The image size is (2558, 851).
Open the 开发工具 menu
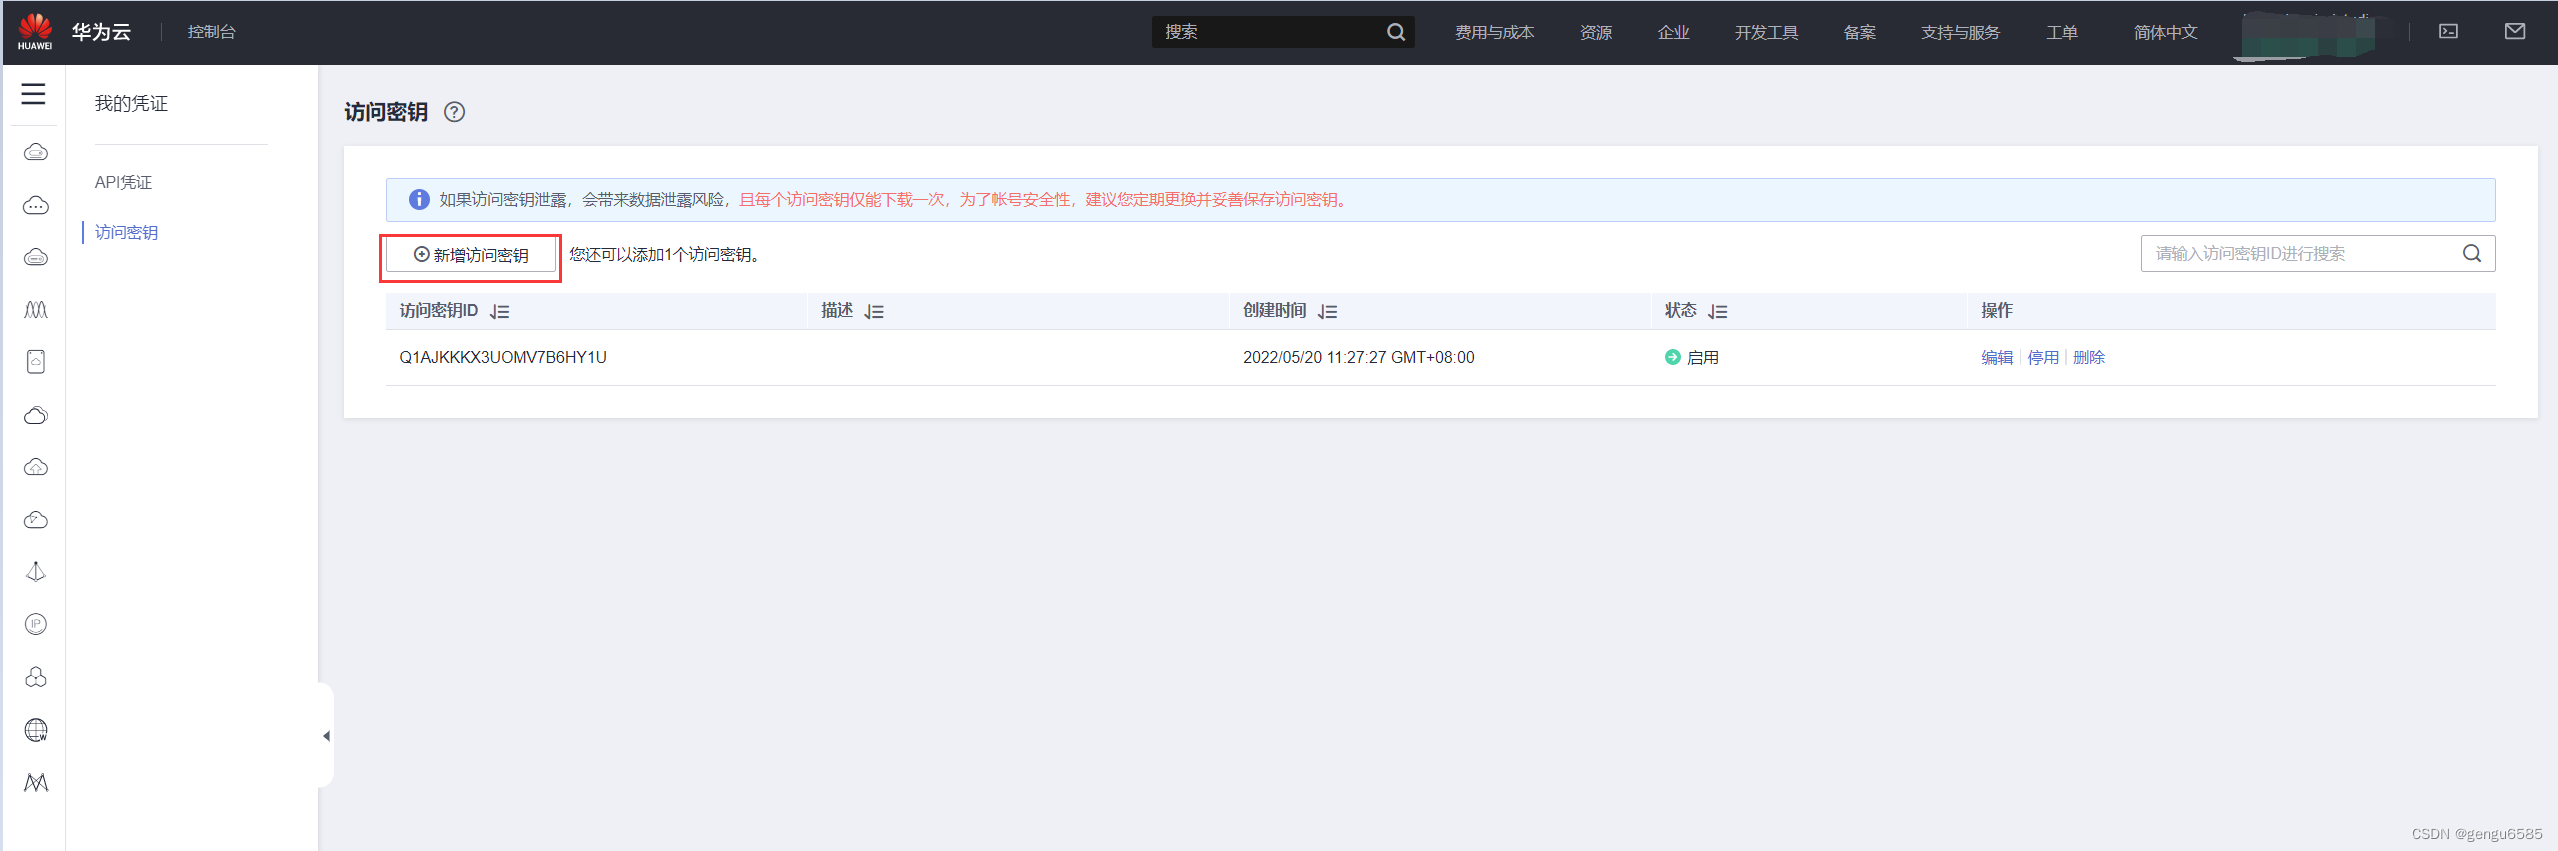[x=1767, y=32]
